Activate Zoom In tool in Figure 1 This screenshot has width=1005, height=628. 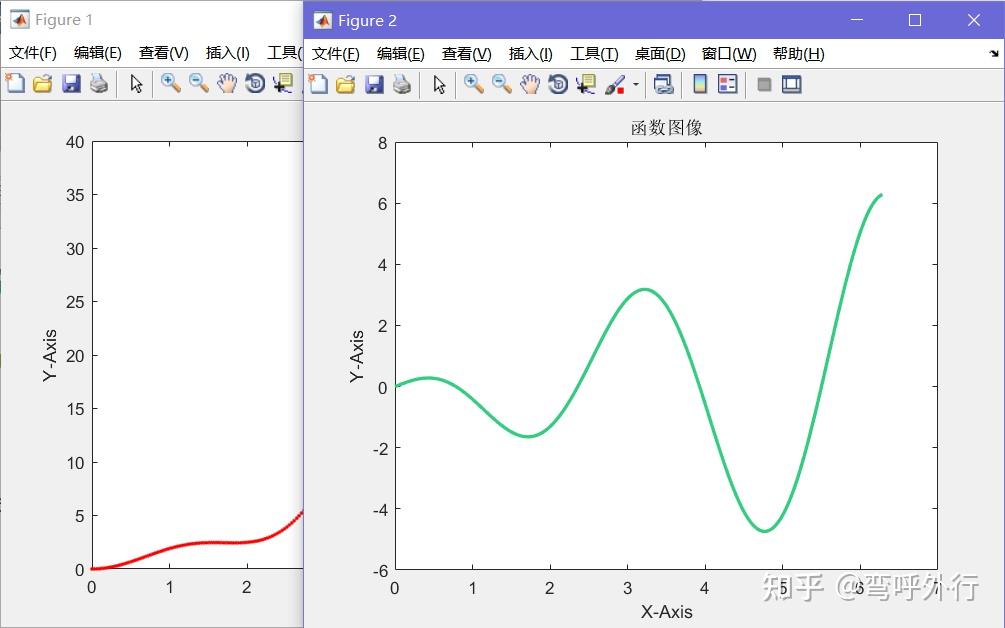[170, 83]
